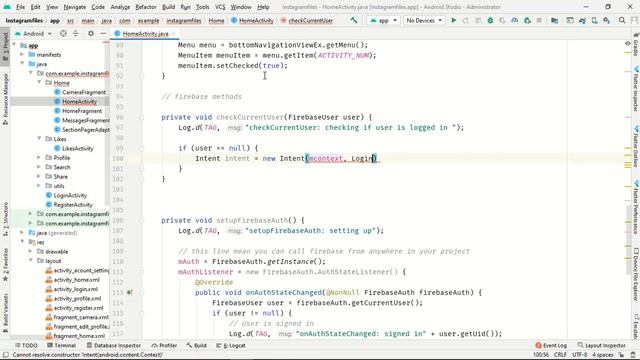640x360 pixels.
Task: Open the File menu
Action: pyautogui.click(x=20, y=7)
